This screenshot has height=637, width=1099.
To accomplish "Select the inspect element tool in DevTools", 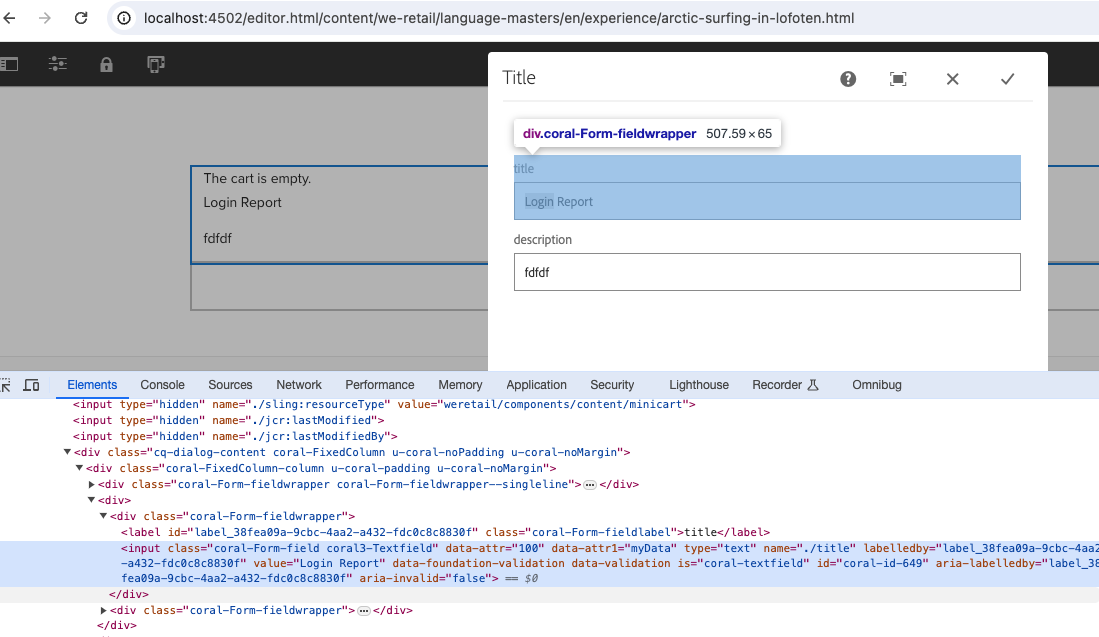I will click(7, 384).
